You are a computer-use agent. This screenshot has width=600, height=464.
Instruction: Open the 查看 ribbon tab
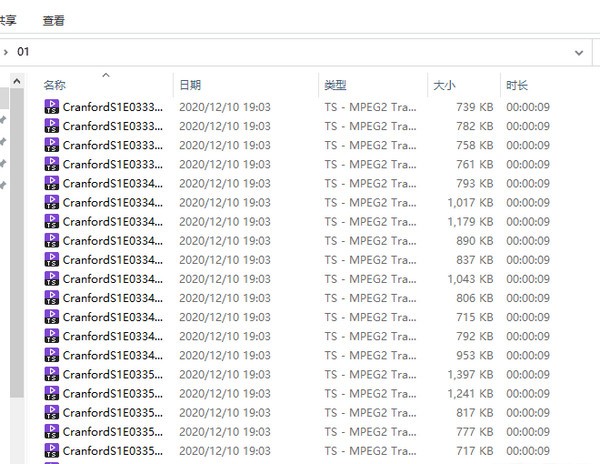[x=54, y=20]
